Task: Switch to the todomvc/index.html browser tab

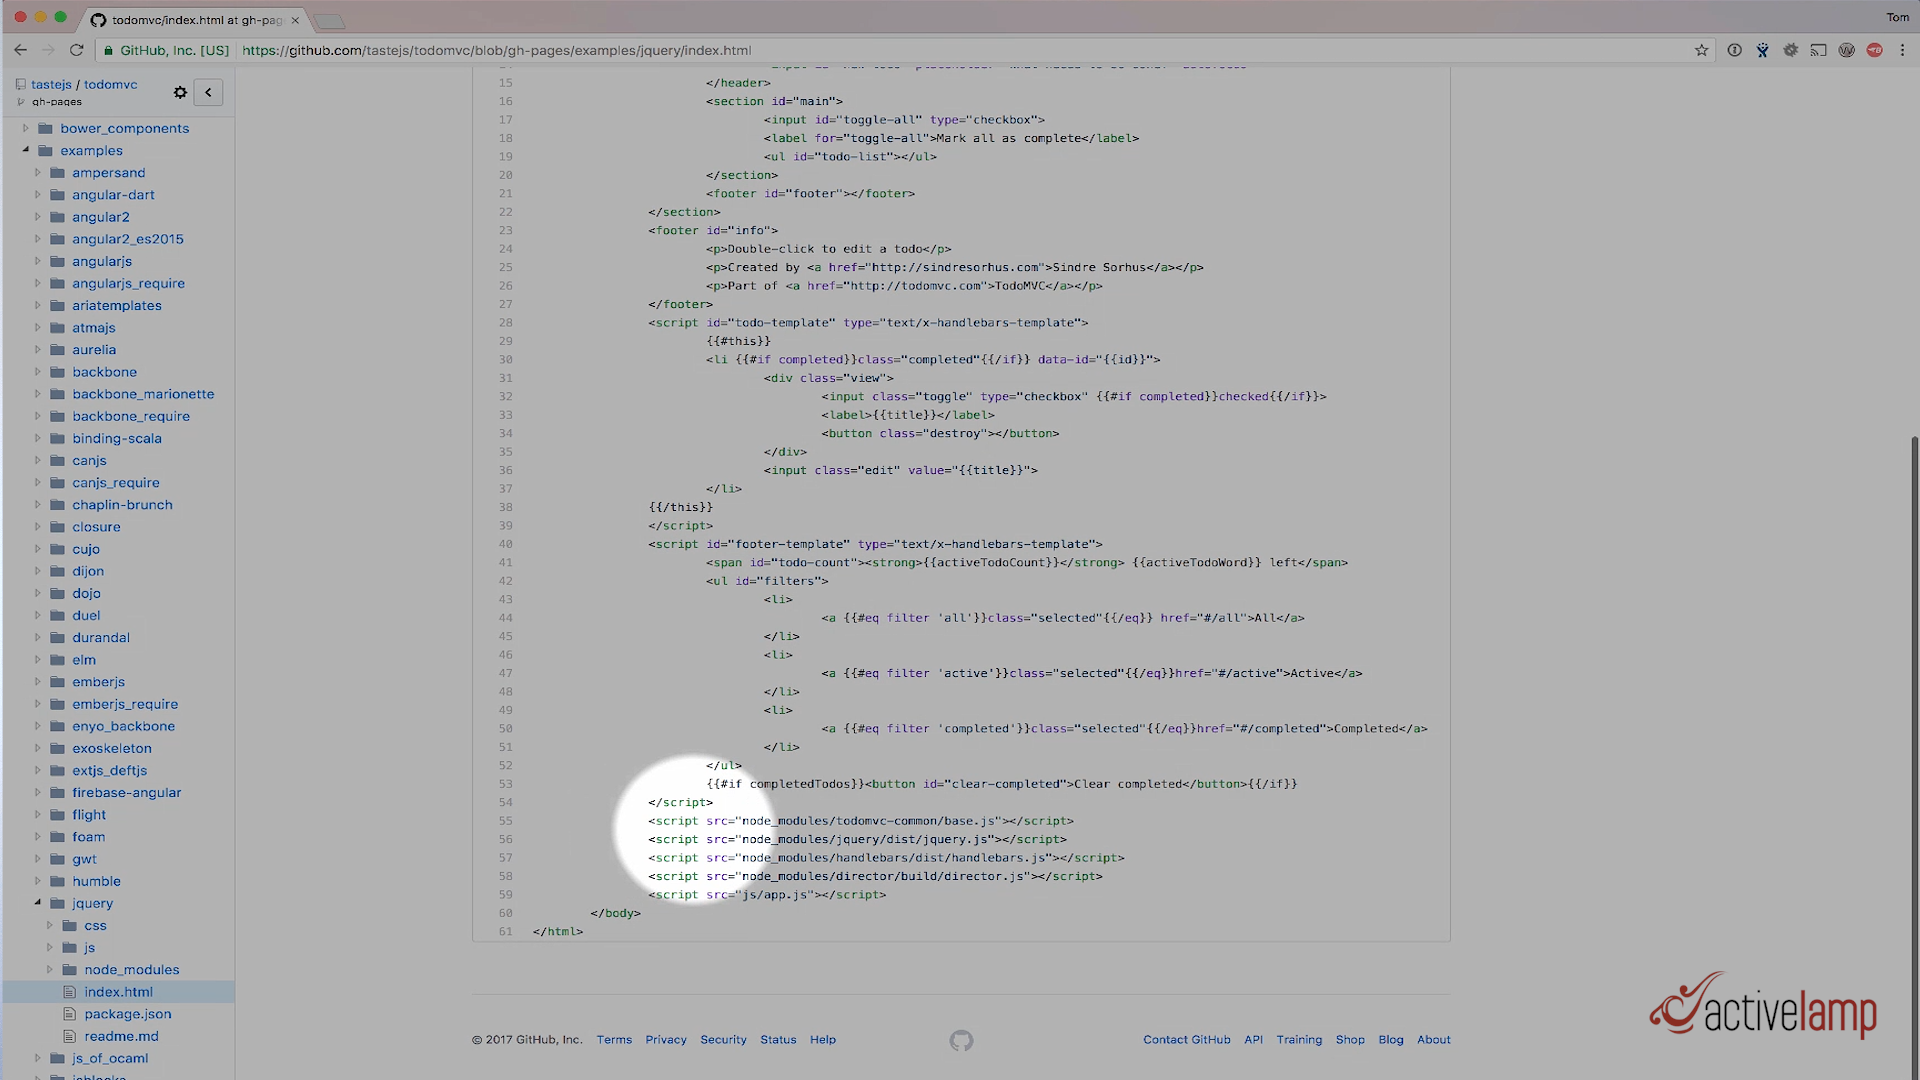Action: [197, 20]
